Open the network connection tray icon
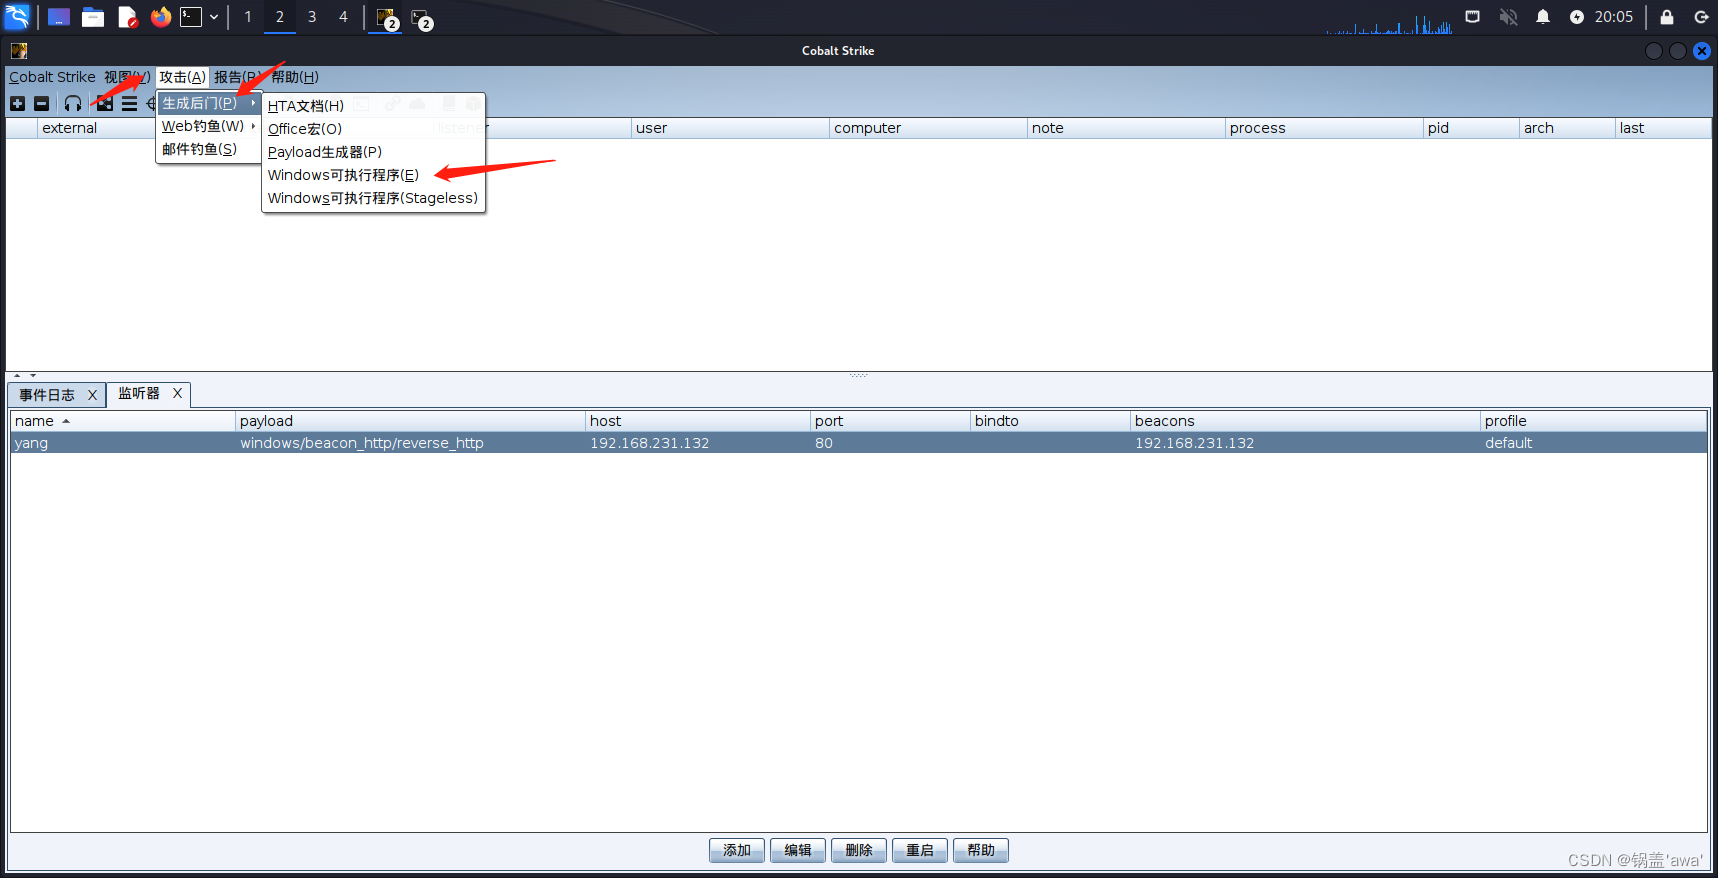This screenshot has height=878, width=1718. pyautogui.click(x=1473, y=17)
